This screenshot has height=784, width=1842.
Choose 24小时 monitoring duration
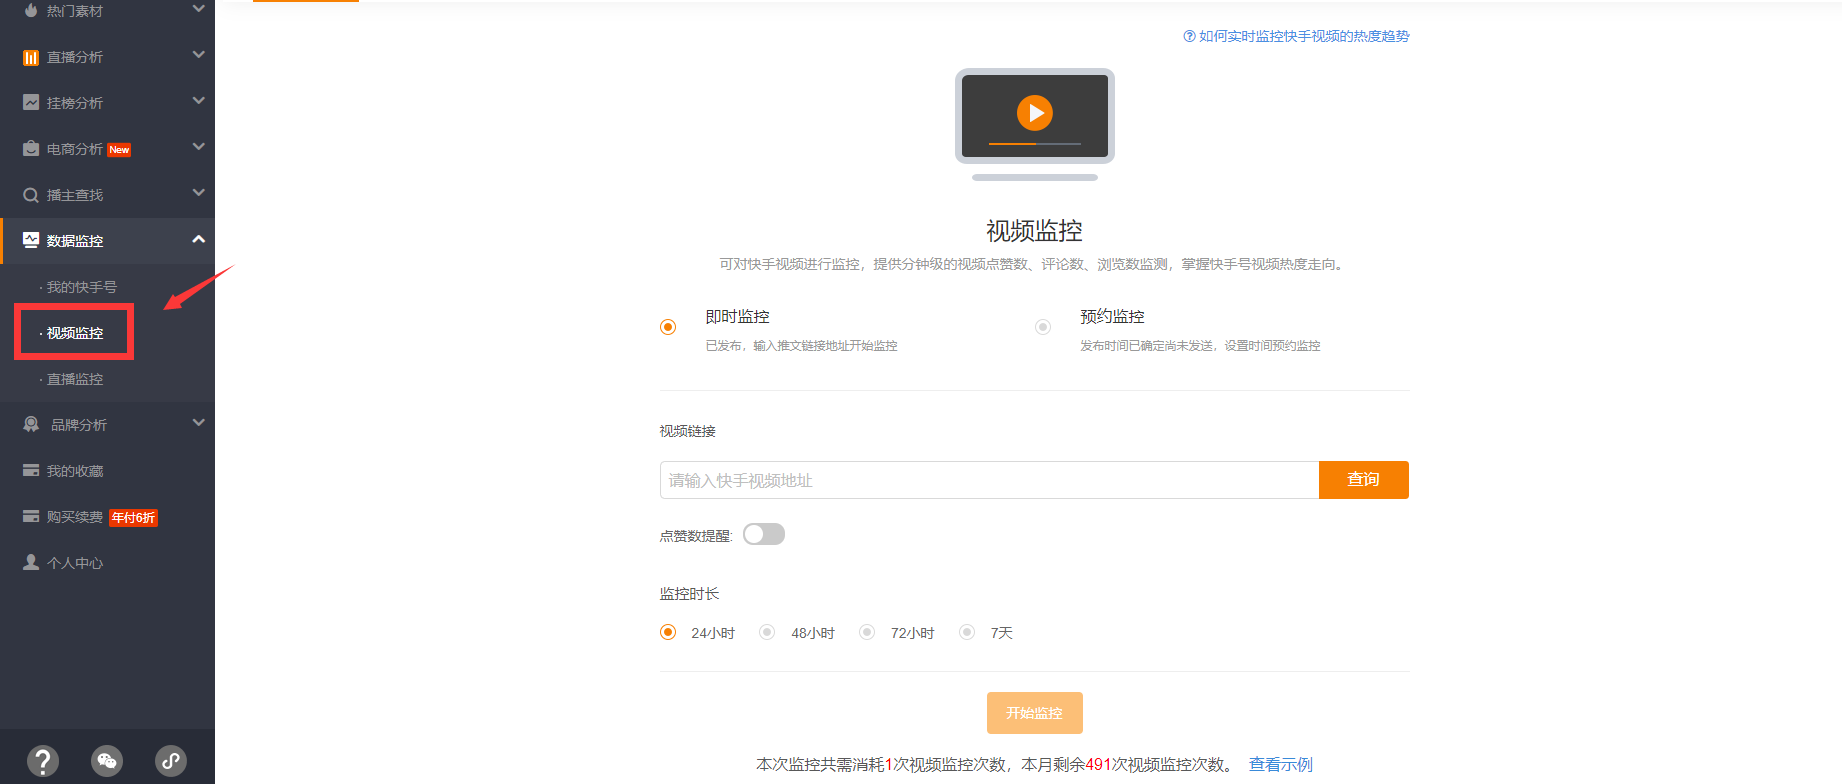668,632
